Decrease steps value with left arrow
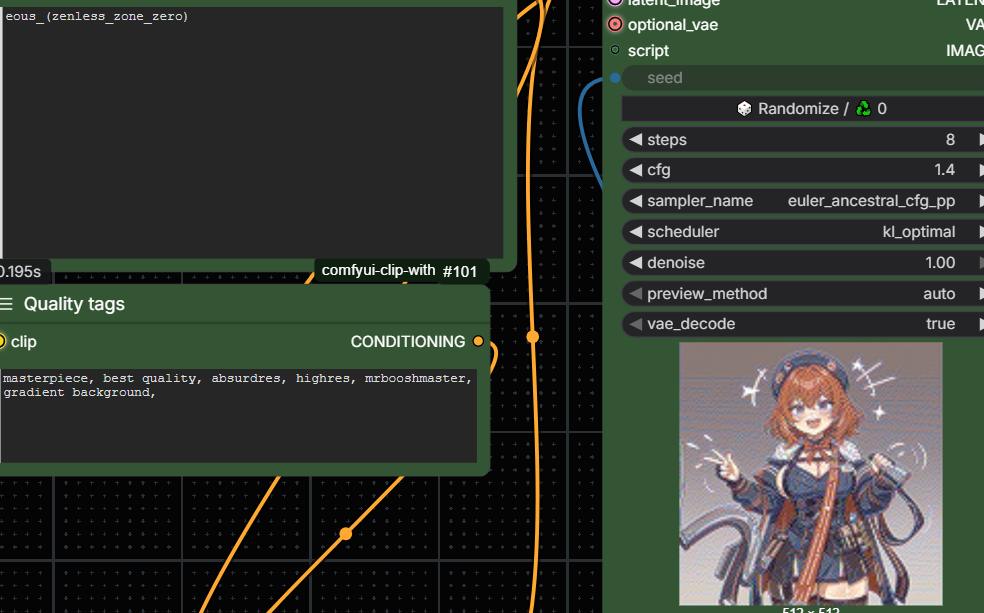This screenshot has height=613, width=984. [636, 139]
